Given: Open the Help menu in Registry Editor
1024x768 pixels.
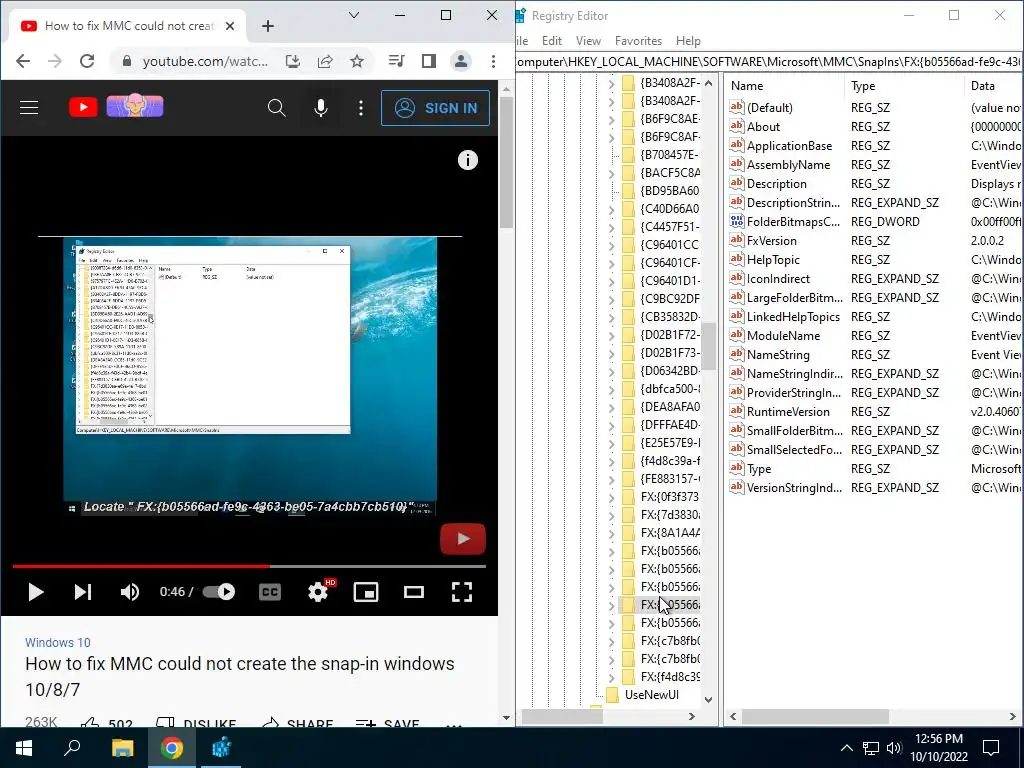Looking at the screenshot, I should pos(688,40).
